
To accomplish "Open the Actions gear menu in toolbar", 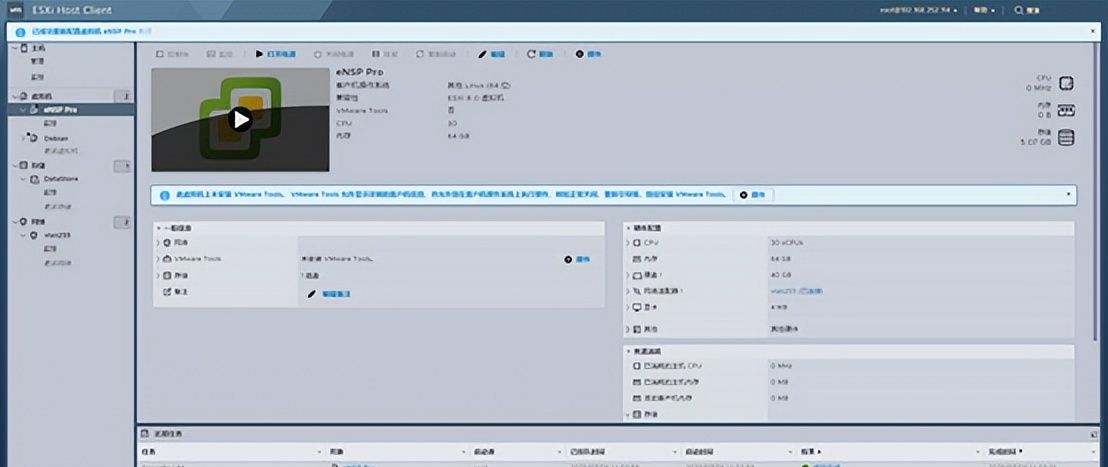I will [x=588, y=54].
